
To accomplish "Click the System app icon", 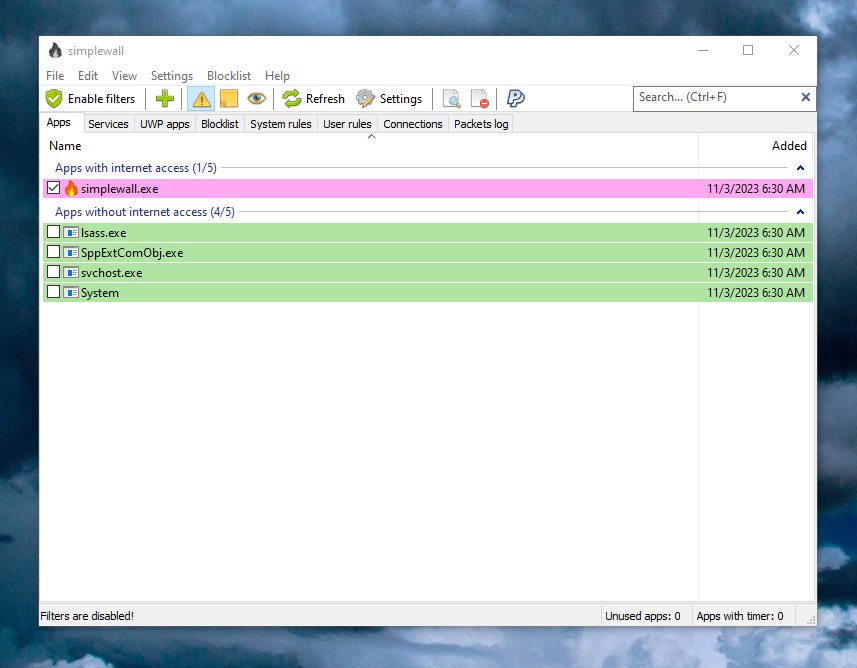I will 71,292.
